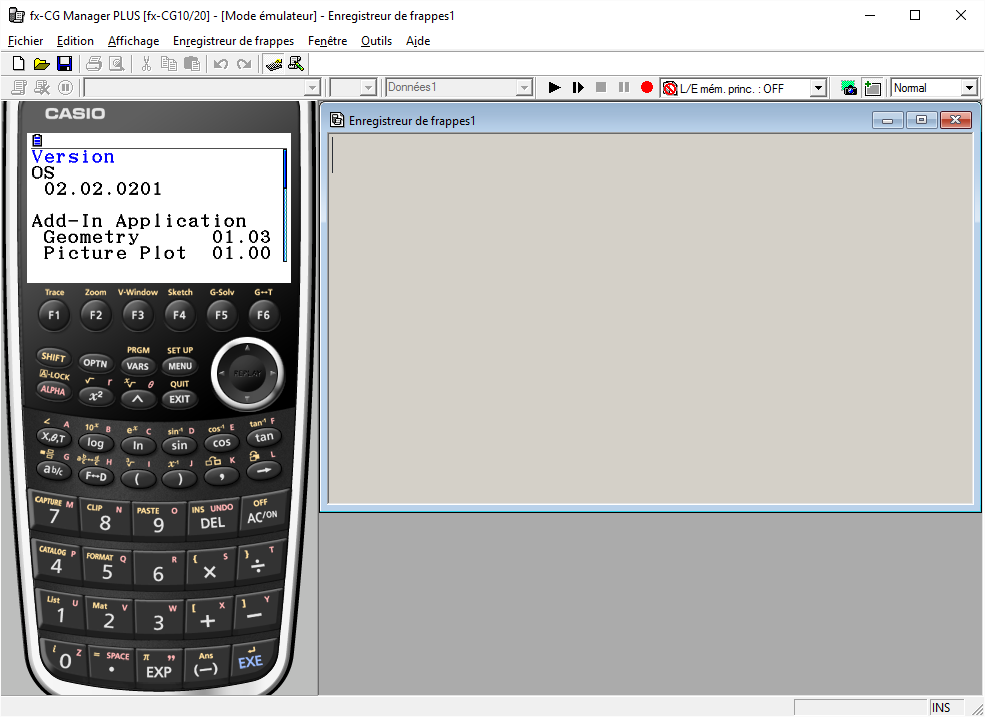The width and height of the screenshot is (985, 717).
Task: Create a new file with the toolbar icon
Action: click(19, 63)
